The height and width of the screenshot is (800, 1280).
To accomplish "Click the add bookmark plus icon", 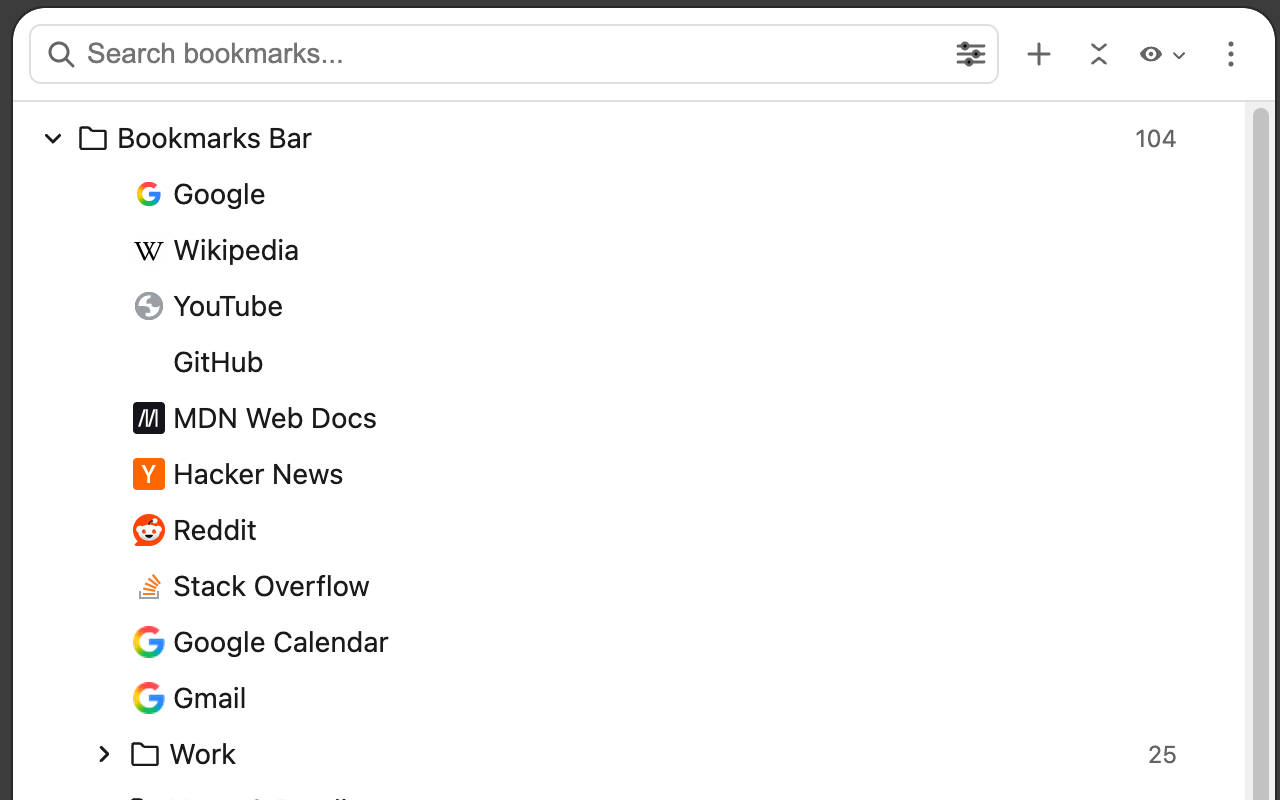I will click(1039, 54).
